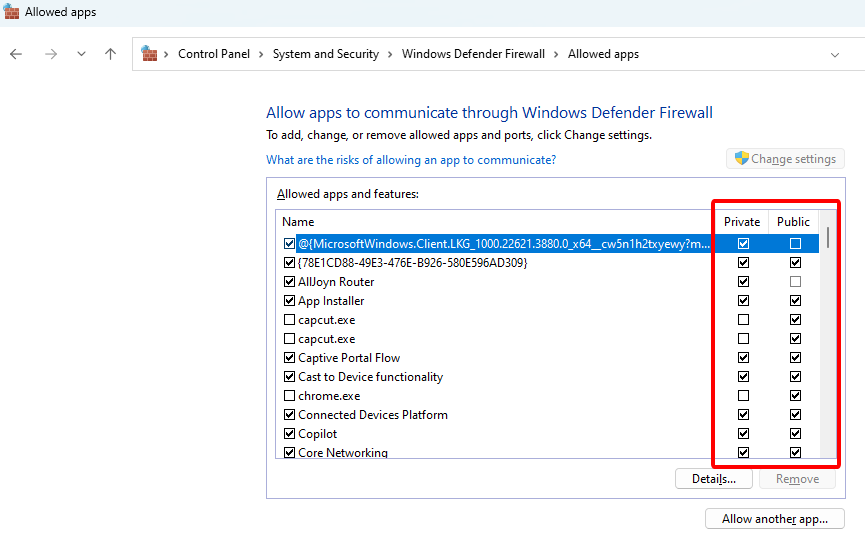Viewport: 865px width, 548px height.
Task: Uncheck Cast to Device functionality name checkbox
Action: coord(289,376)
